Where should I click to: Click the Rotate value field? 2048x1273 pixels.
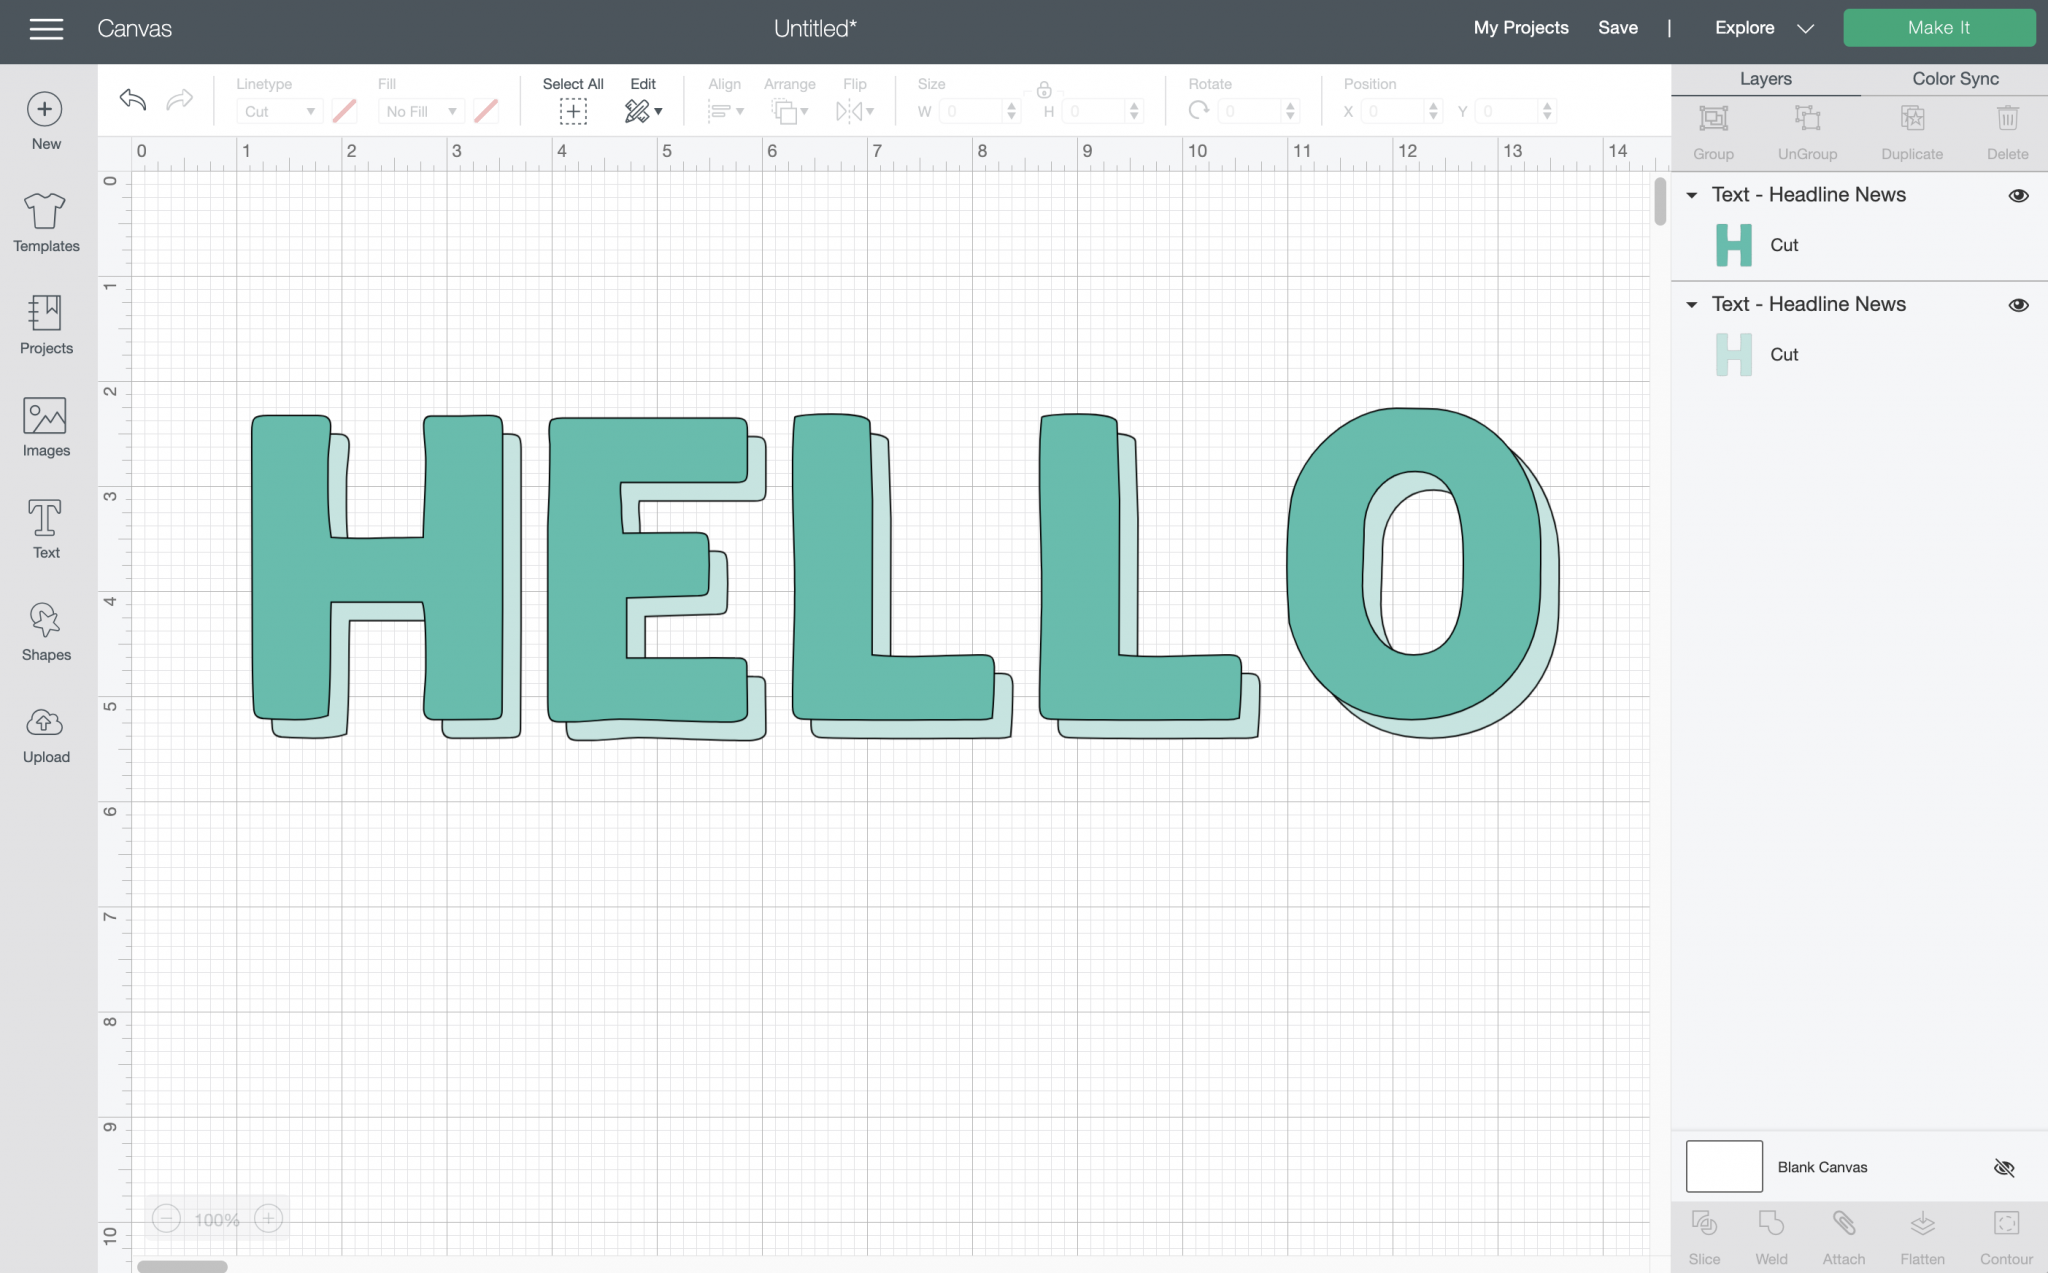click(1251, 111)
